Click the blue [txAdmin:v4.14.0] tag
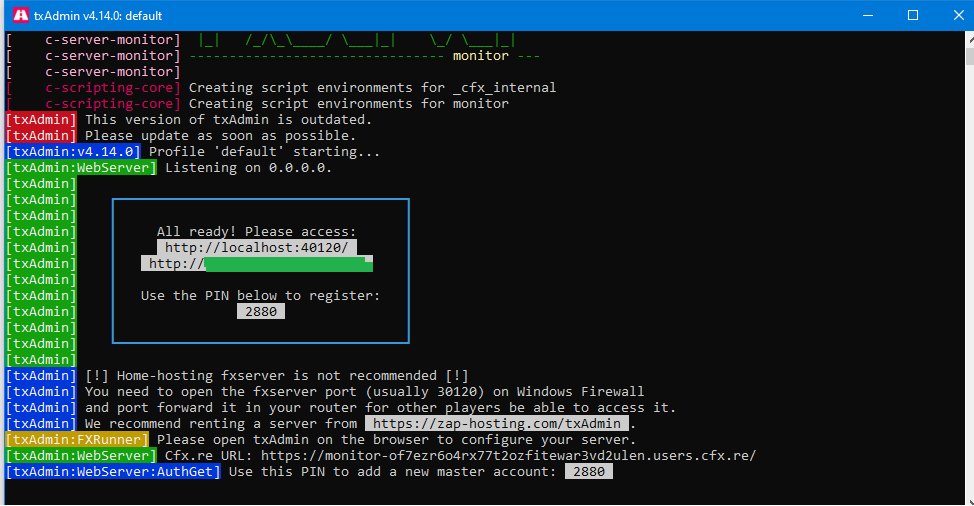 tap(73, 151)
